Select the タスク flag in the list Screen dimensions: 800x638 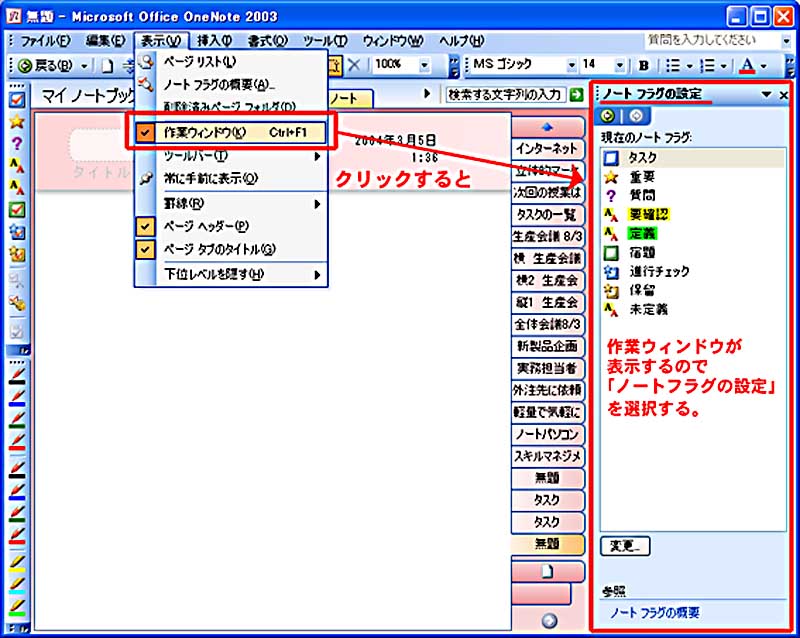pos(693,158)
